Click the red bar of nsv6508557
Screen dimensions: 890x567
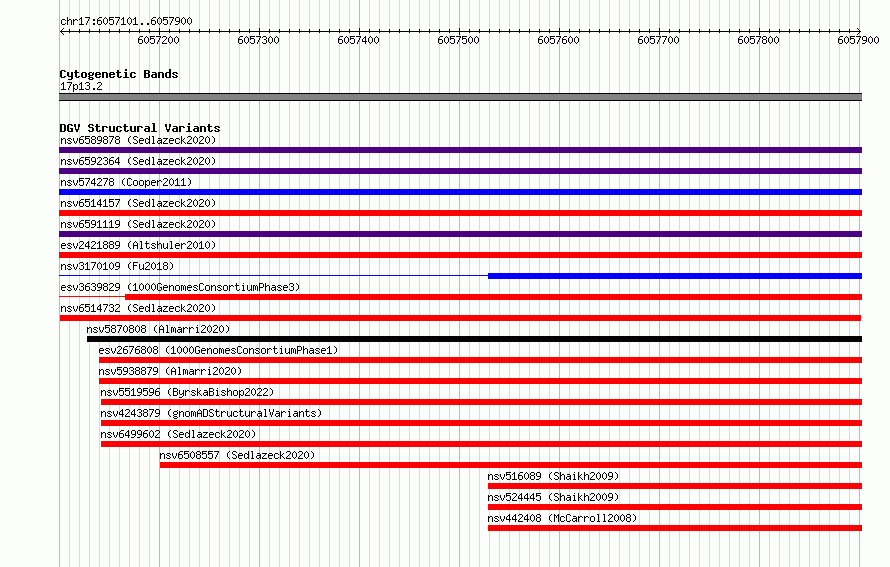[x=511, y=465]
